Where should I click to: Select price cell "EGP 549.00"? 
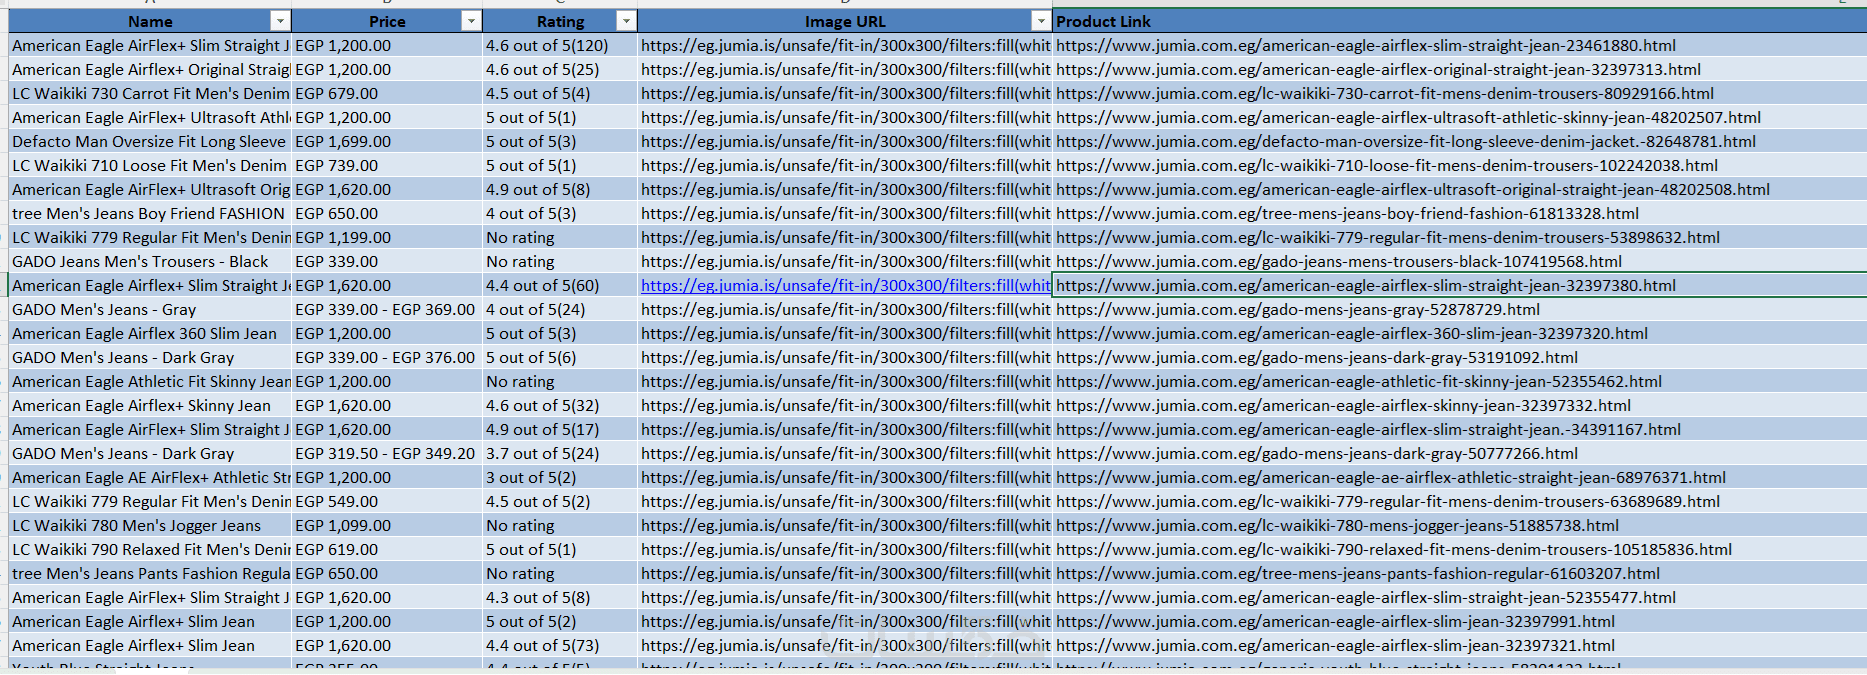tap(387, 501)
